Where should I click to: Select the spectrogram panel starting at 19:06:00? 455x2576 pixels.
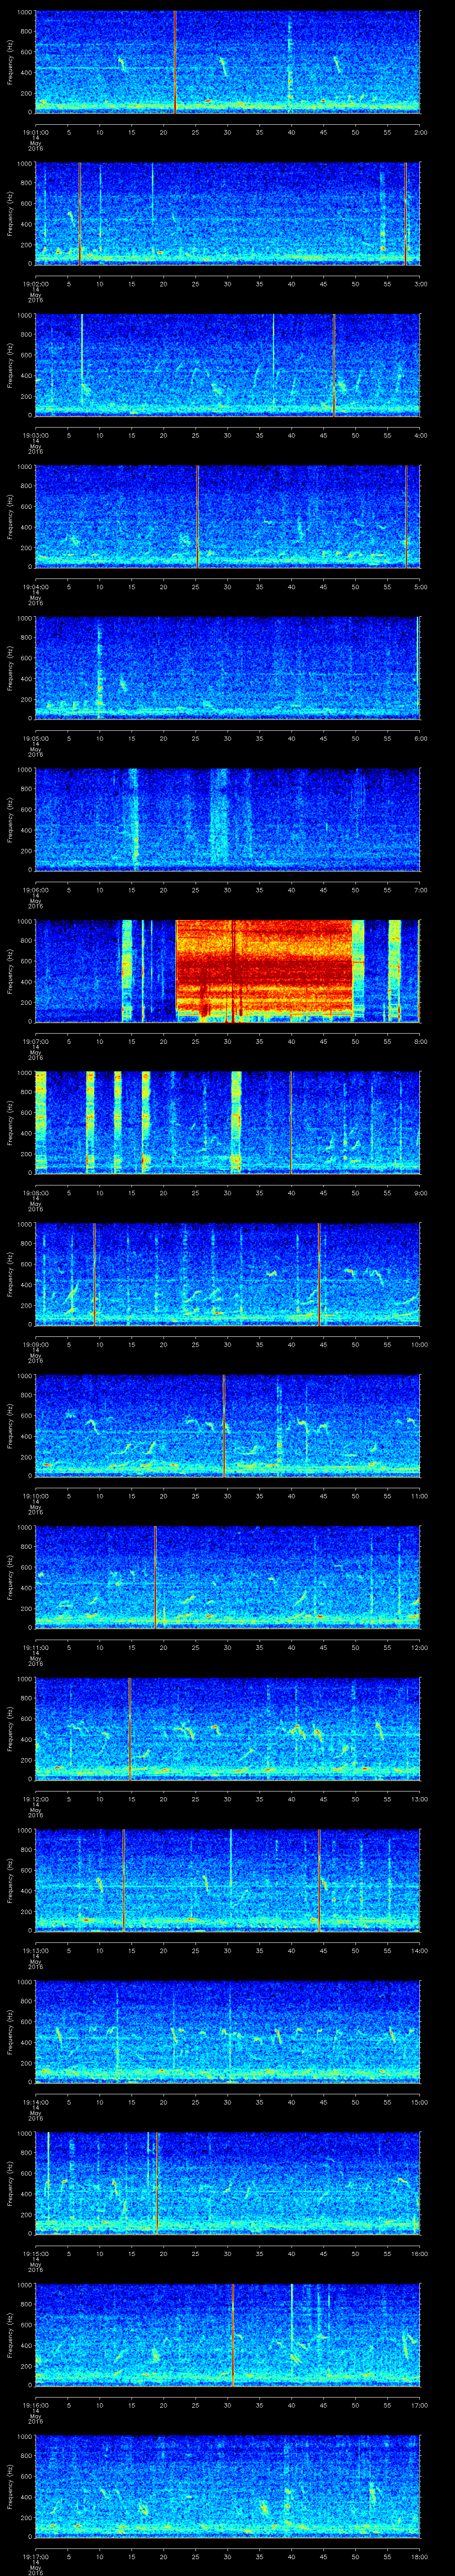[x=227, y=819]
